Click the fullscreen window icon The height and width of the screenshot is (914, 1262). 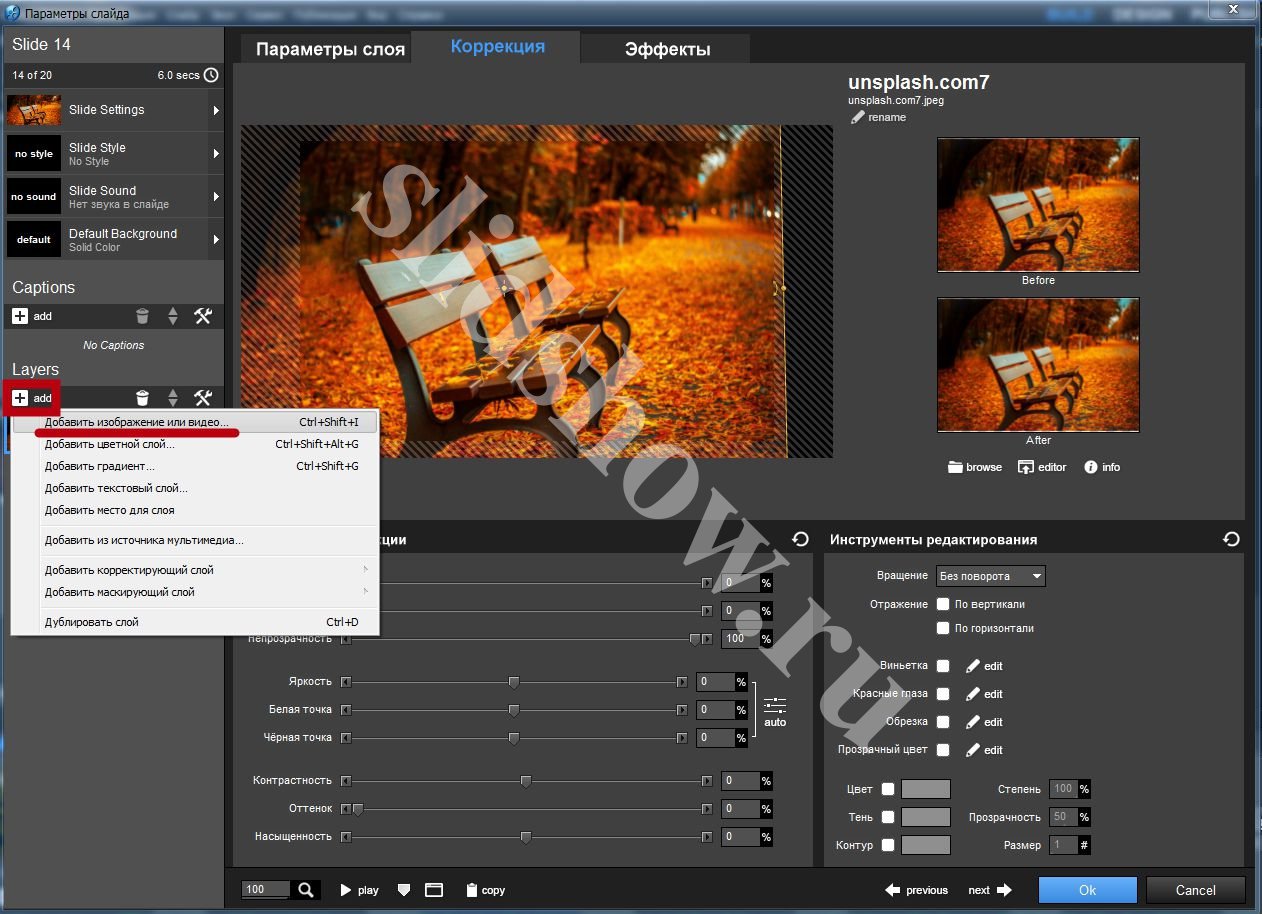click(x=433, y=890)
